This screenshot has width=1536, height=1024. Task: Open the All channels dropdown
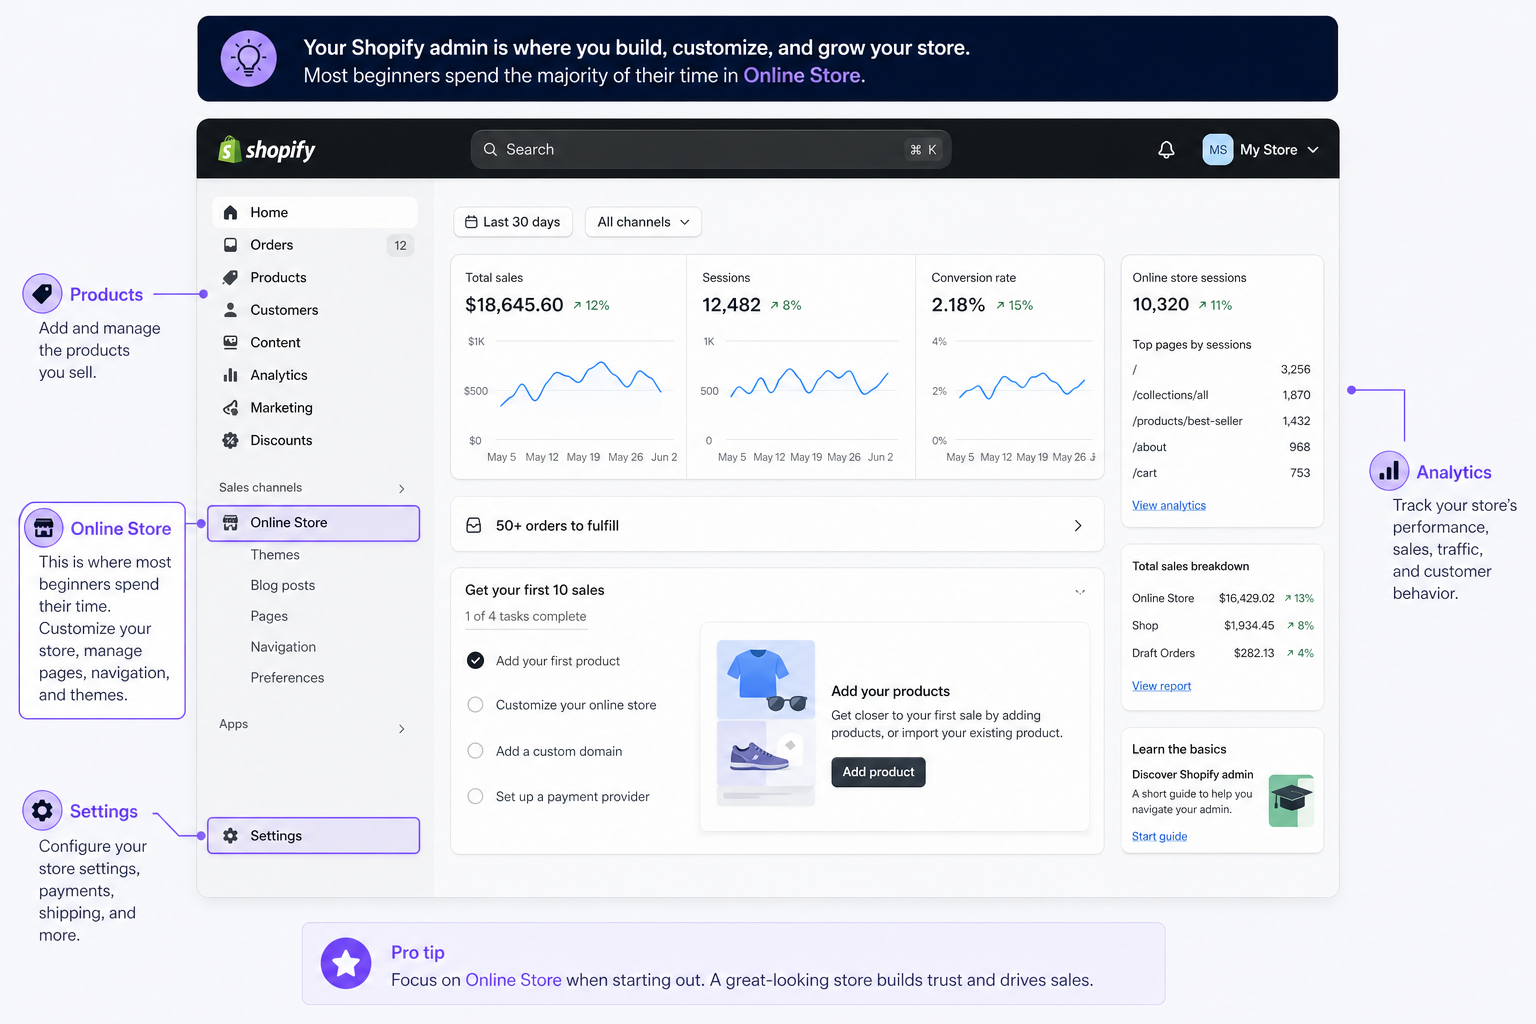pyautogui.click(x=643, y=222)
